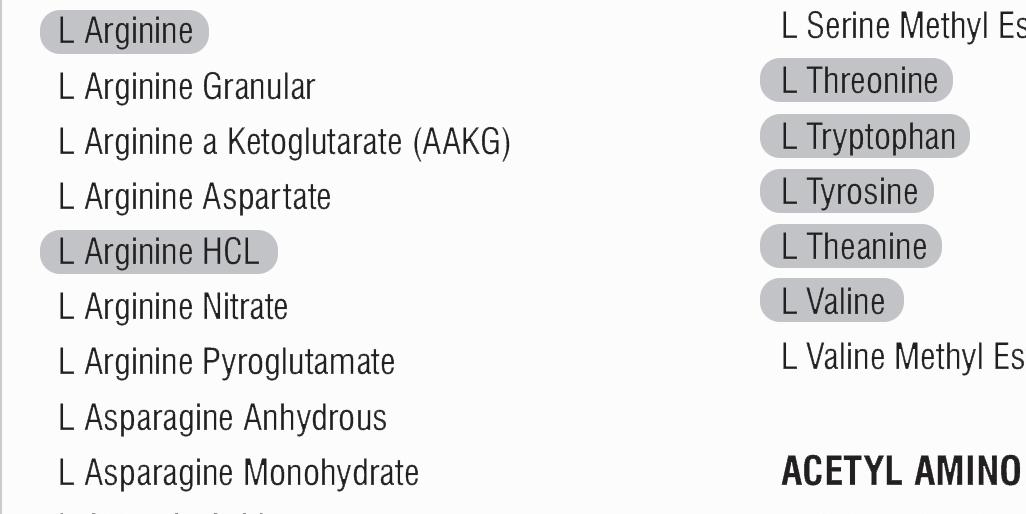The width and height of the screenshot is (1026, 514).
Task: Click the L Valine pill
Action: pos(832,300)
